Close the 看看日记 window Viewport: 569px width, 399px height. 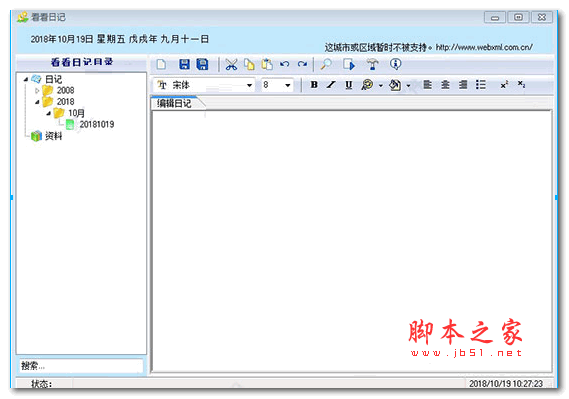click(x=542, y=17)
